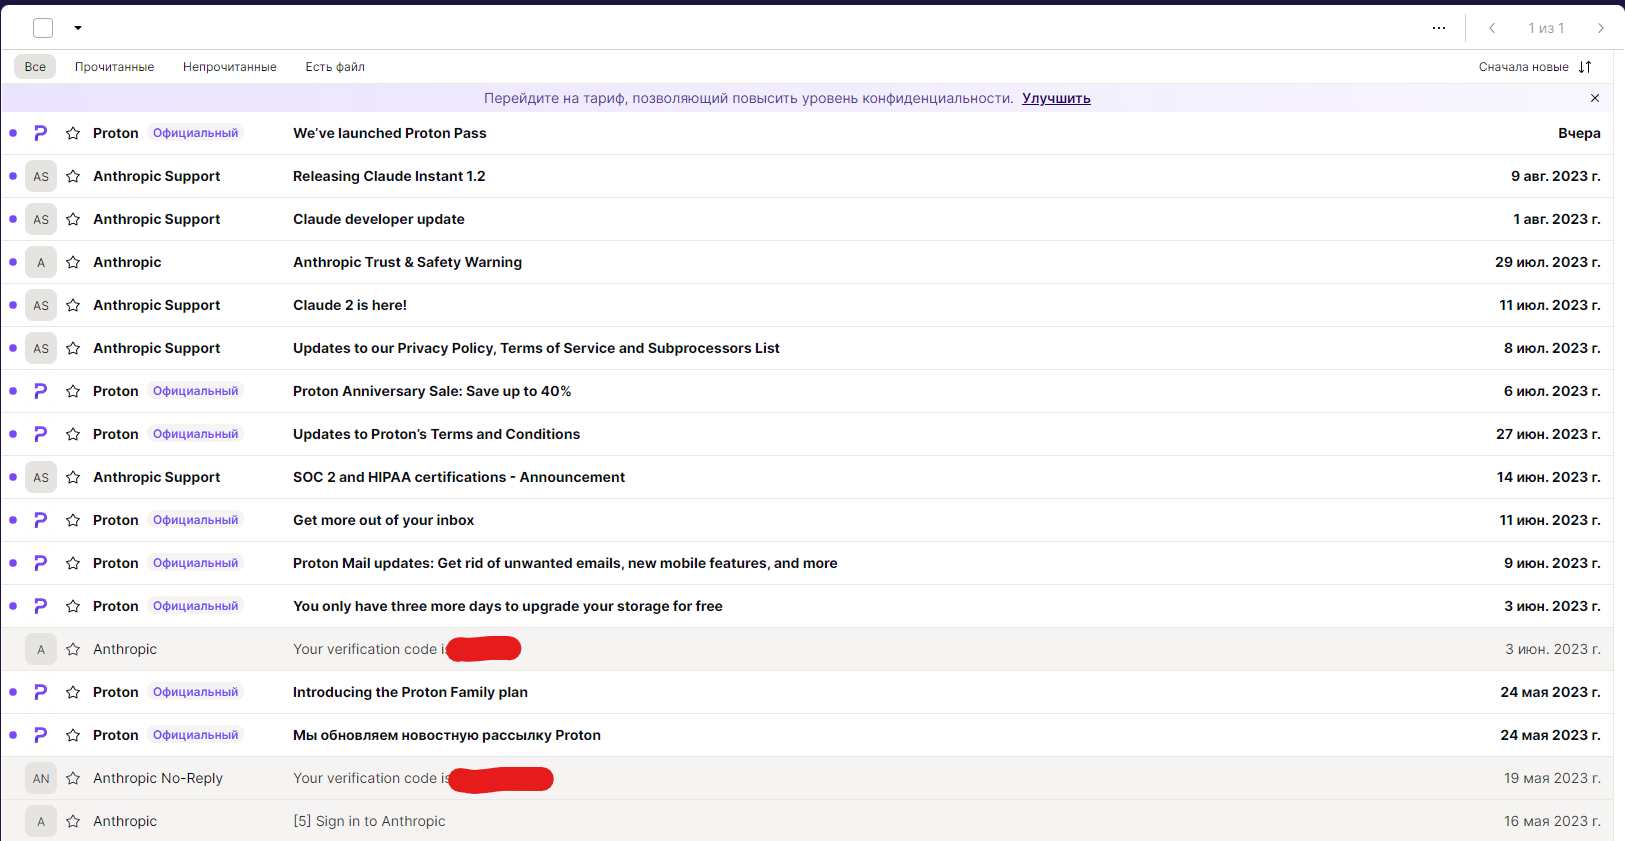Click the '29 июл. 2023 г.' date
Screen dimensions: 1625x841
1548,262
